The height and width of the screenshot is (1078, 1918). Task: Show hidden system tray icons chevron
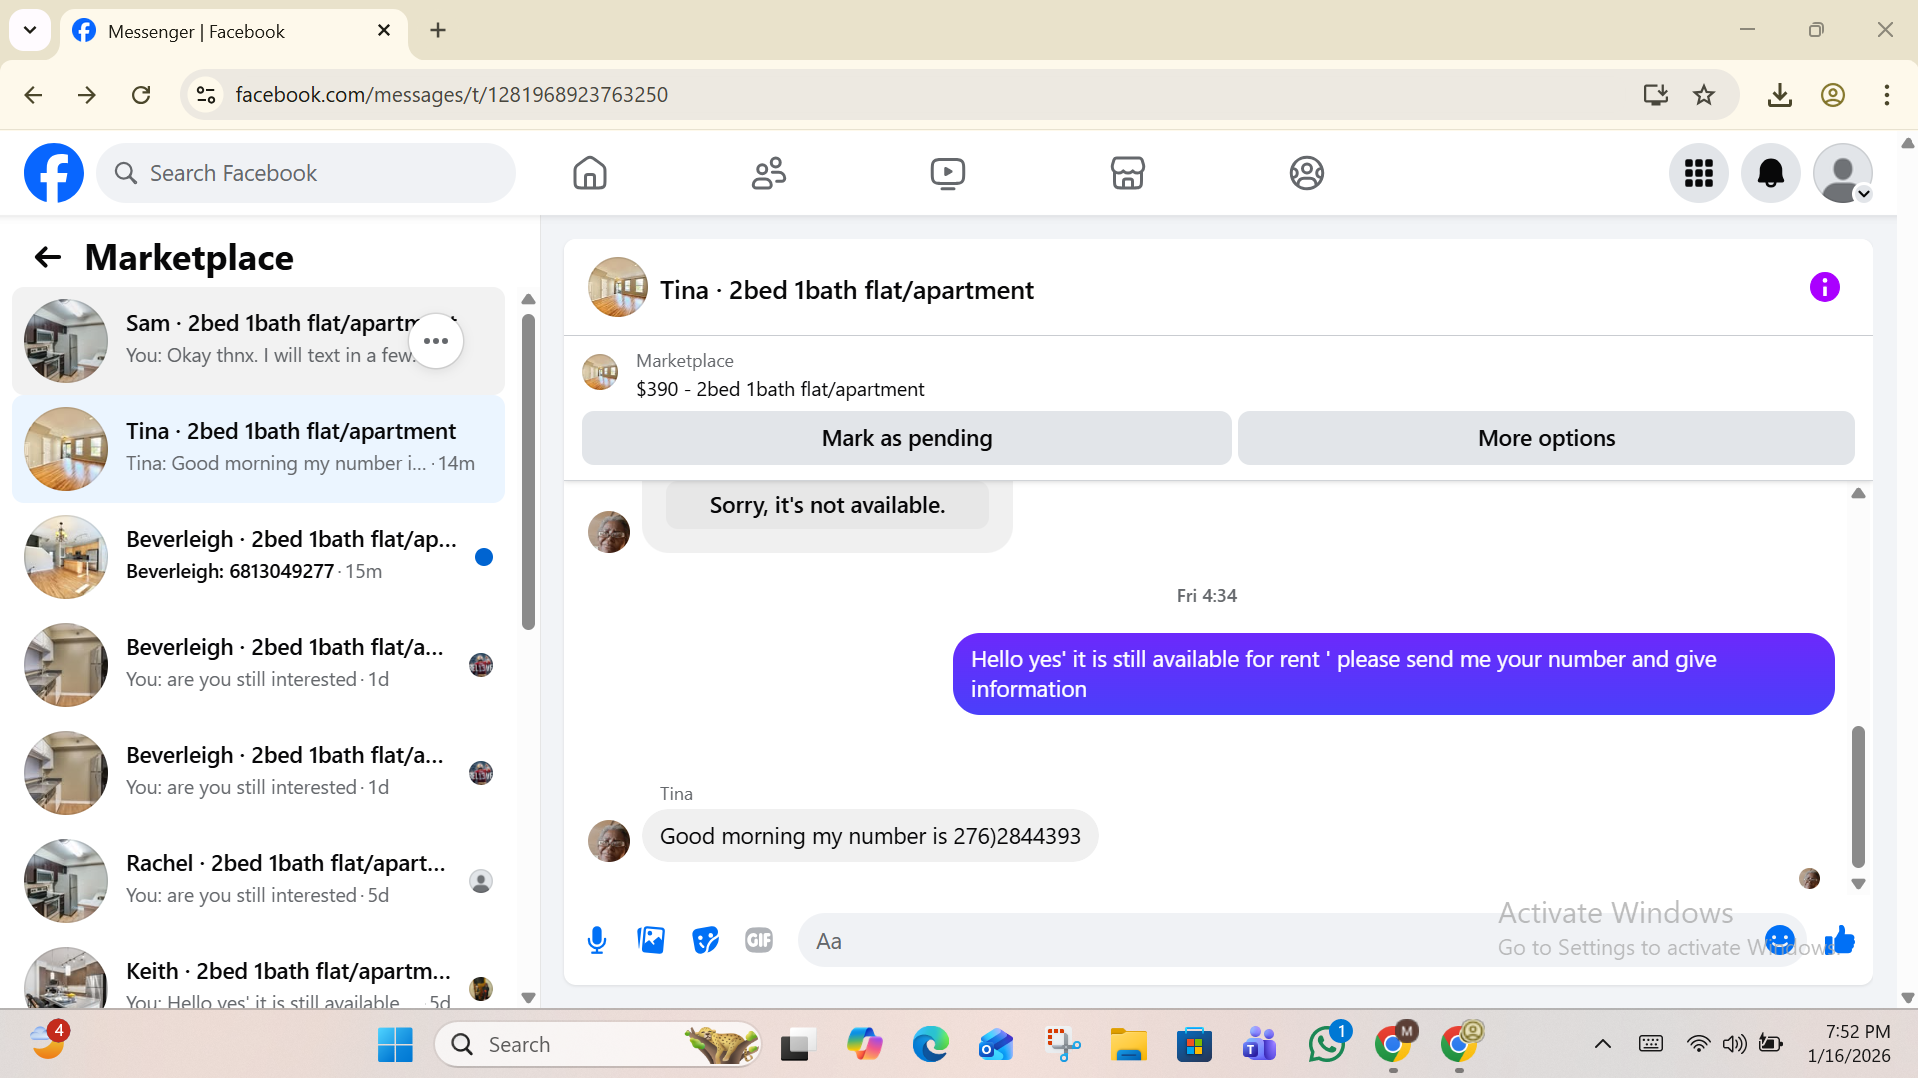click(1602, 1044)
